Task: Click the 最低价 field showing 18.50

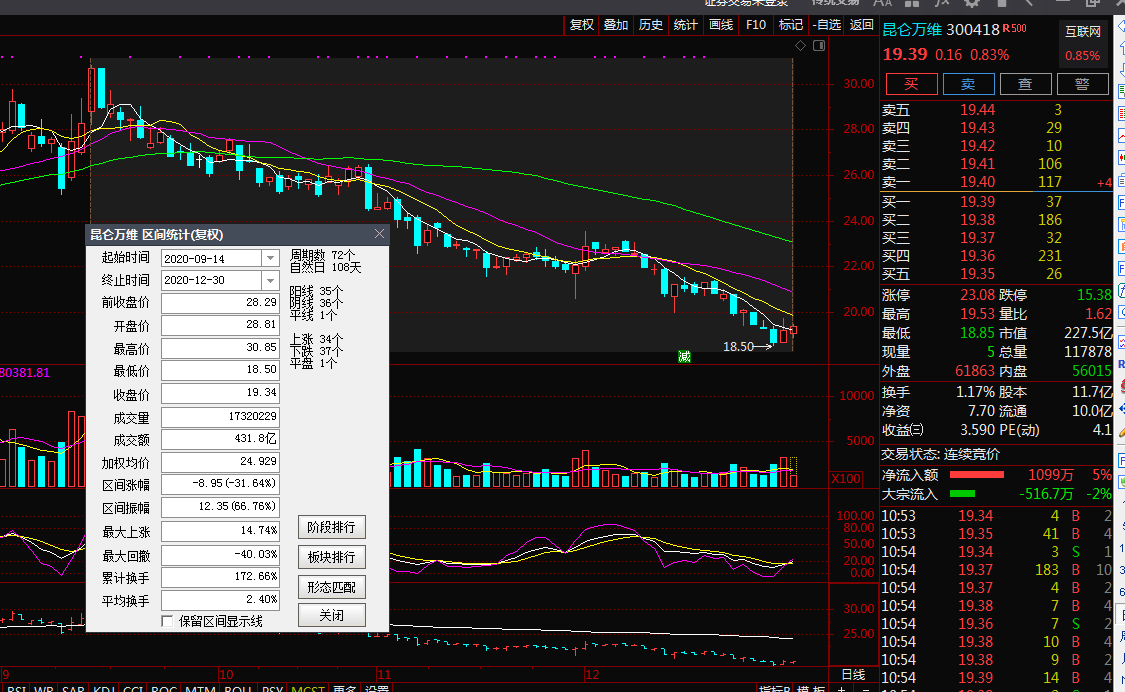Action: [220, 370]
